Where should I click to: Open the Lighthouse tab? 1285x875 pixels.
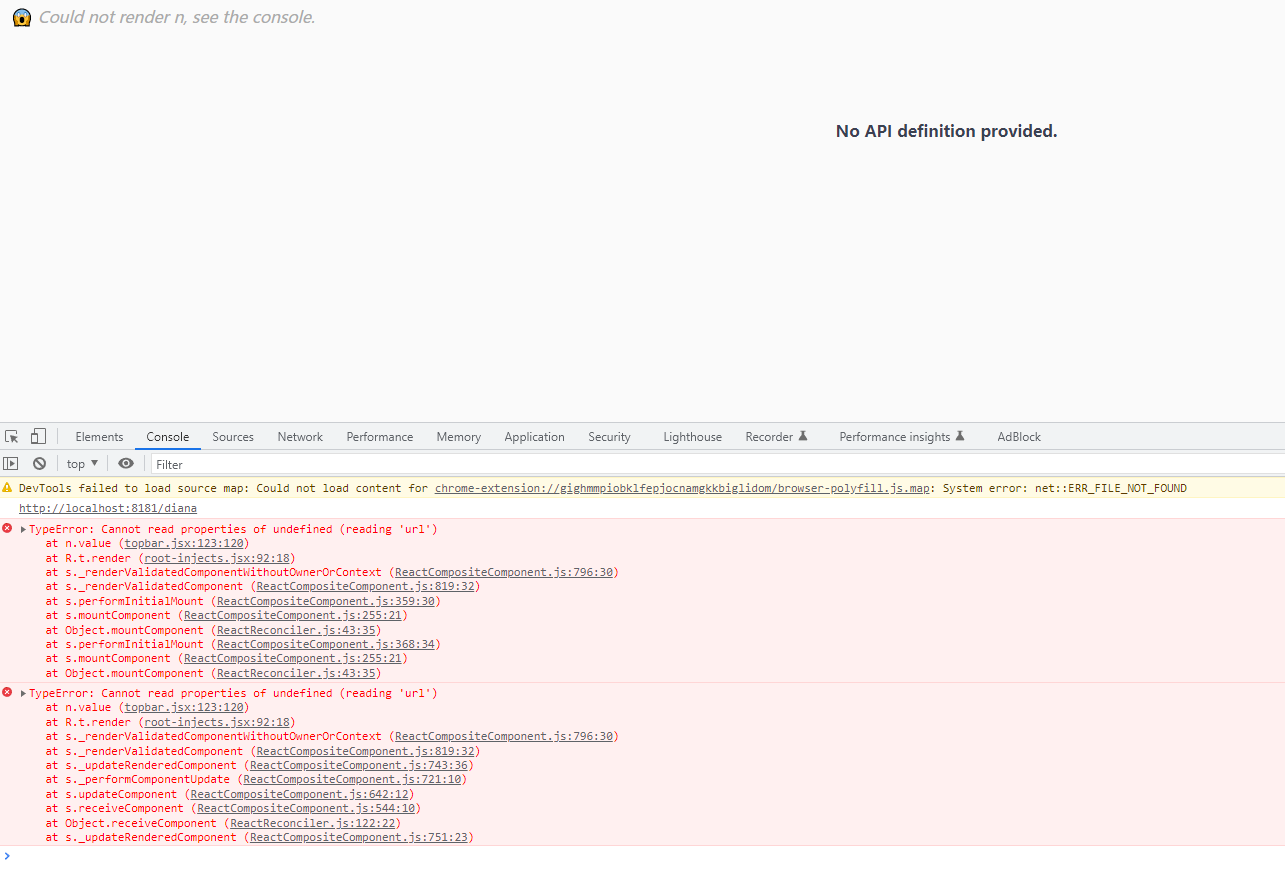(x=692, y=436)
